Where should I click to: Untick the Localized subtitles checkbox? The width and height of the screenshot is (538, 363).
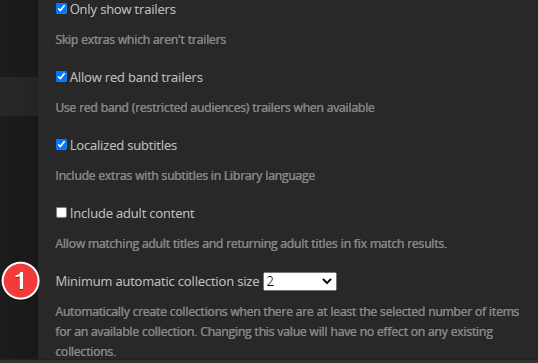(61, 144)
